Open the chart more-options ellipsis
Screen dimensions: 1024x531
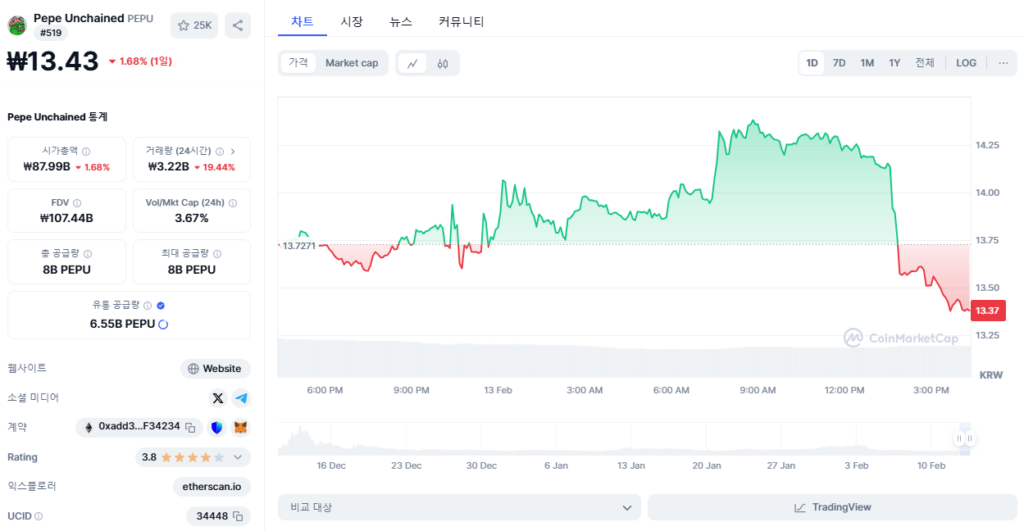[1003, 63]
